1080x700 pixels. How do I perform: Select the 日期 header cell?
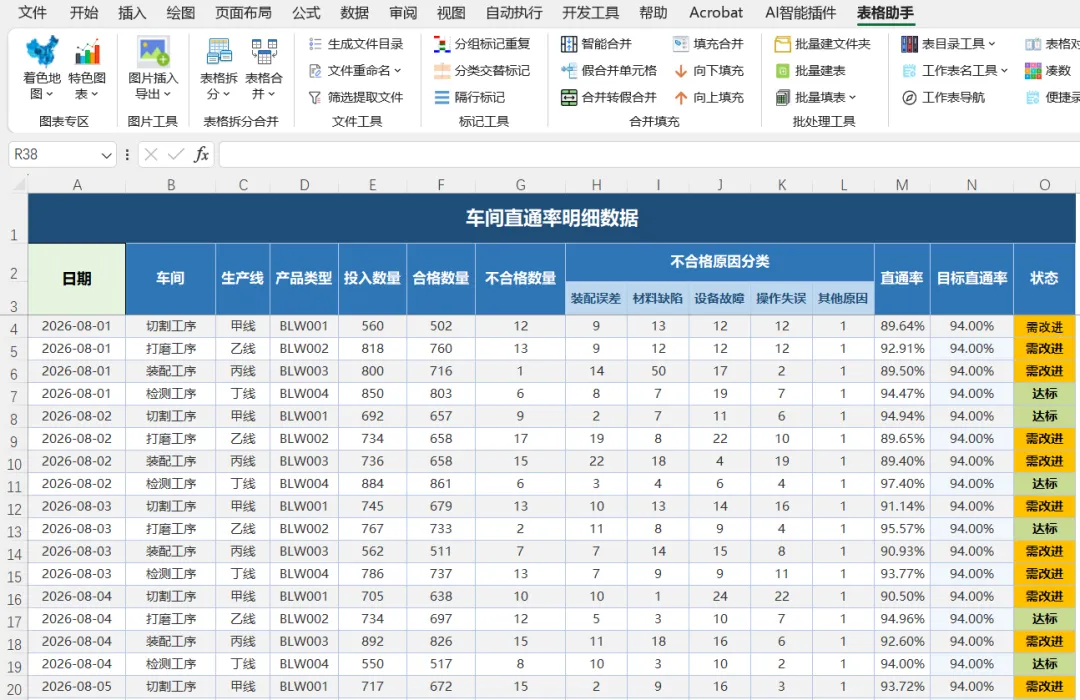[x=76, y=278]
